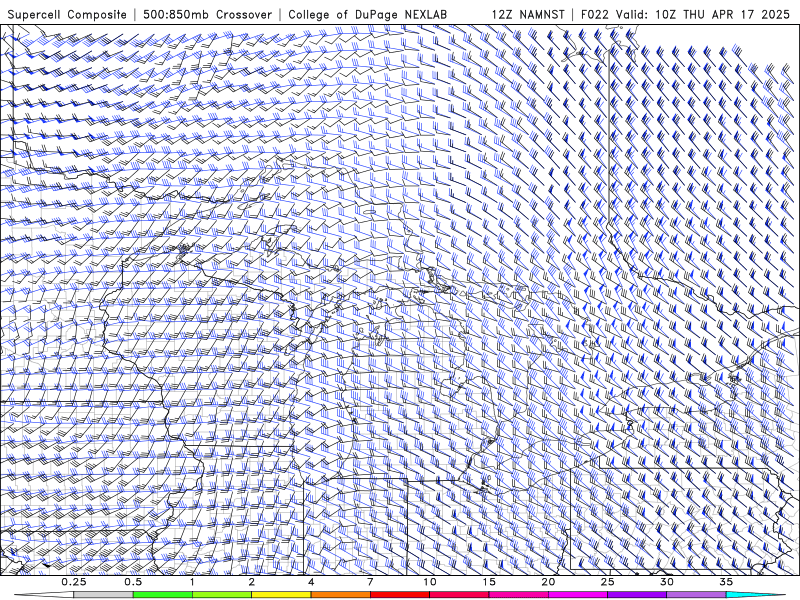Click the legend value 1

192,582
